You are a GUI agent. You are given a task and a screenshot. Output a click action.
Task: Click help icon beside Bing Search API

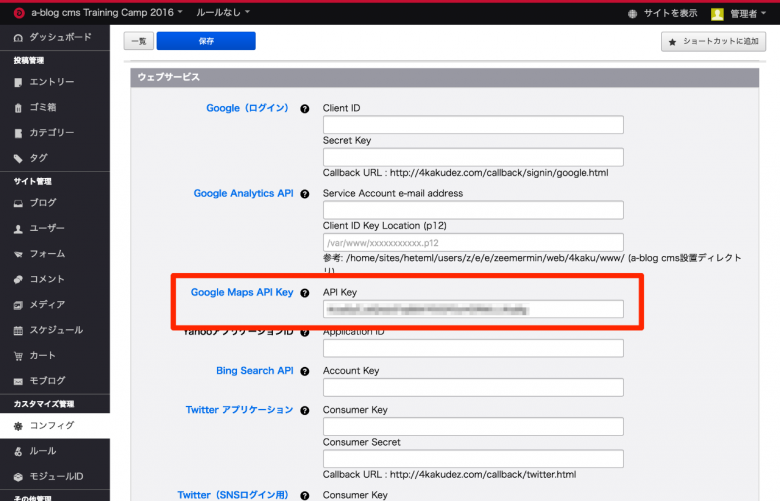(304, 371)
